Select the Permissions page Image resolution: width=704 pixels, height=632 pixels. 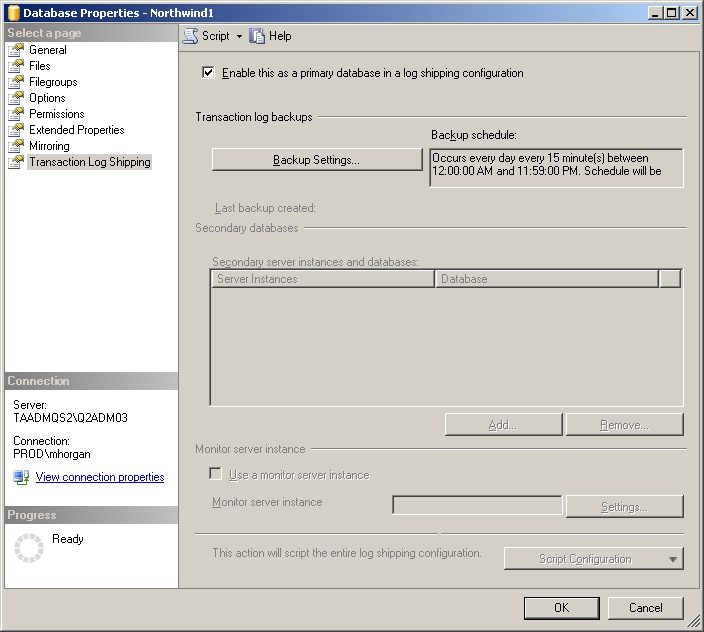click(57, 114)
